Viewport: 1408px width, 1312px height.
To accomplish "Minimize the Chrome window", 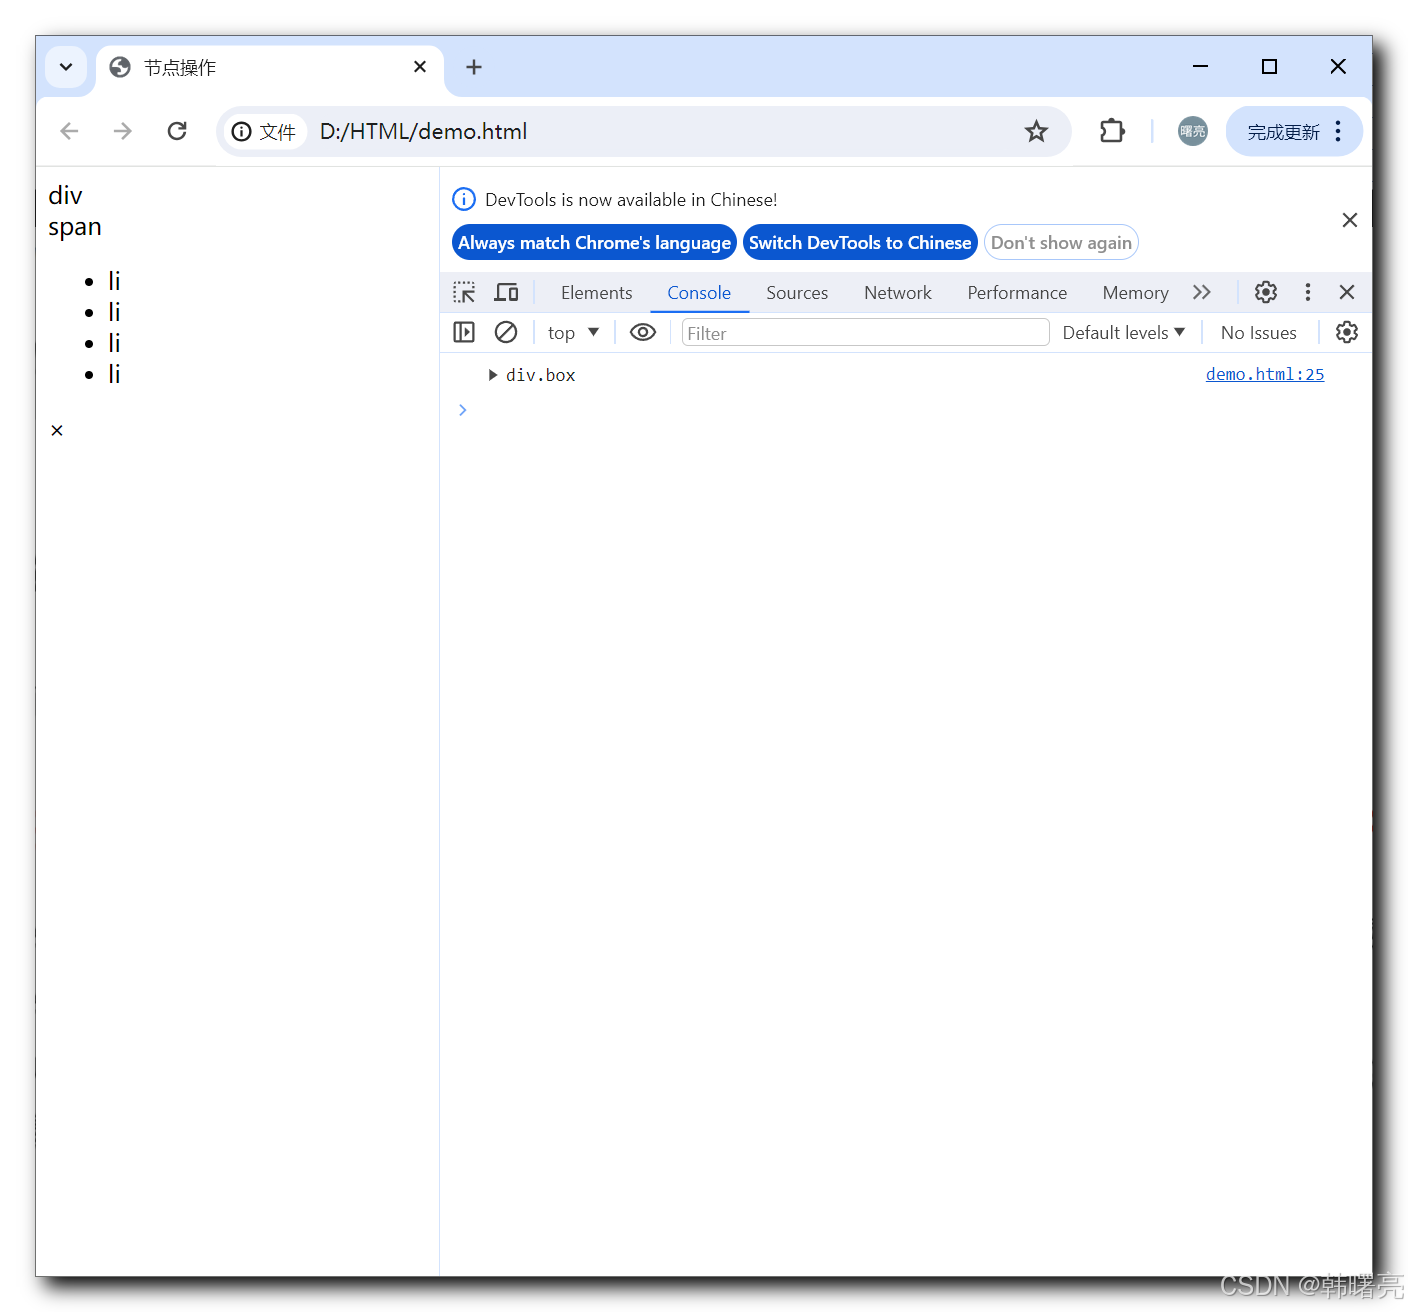I will 1201,66.
